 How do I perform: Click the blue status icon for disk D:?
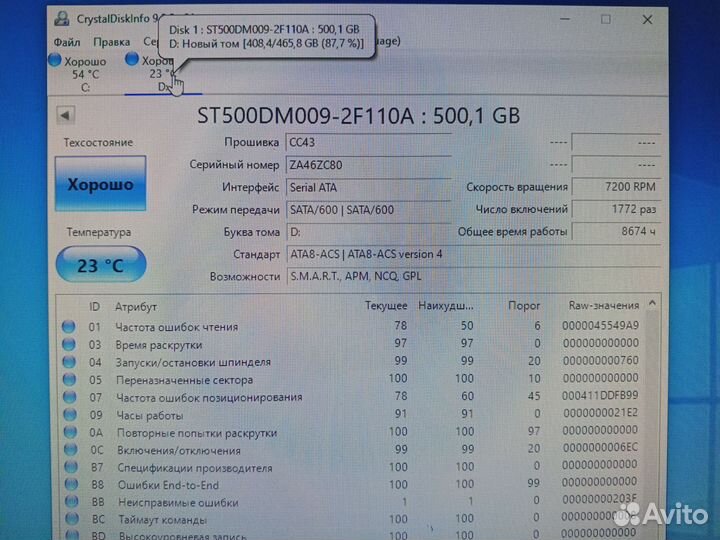[131, 60]
